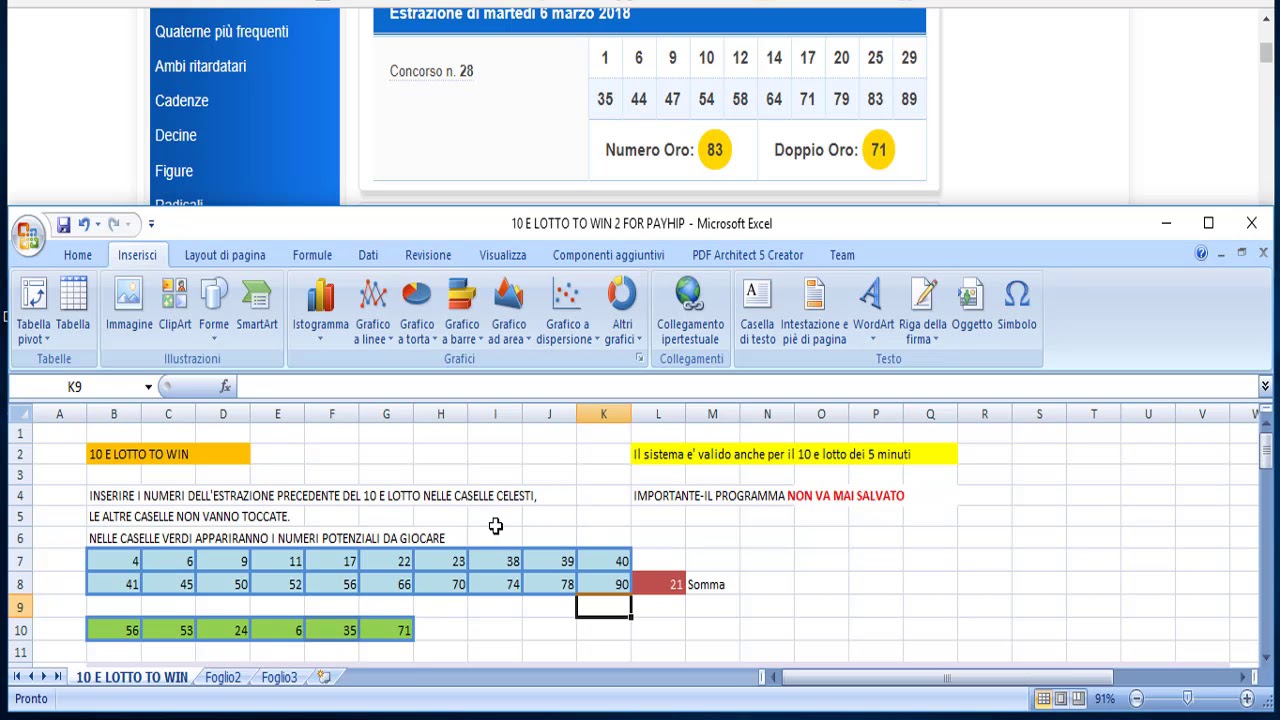Switch to Page Break Preview in status bar
Viewport: 1280px width, 720px height.
point(1079,698)
